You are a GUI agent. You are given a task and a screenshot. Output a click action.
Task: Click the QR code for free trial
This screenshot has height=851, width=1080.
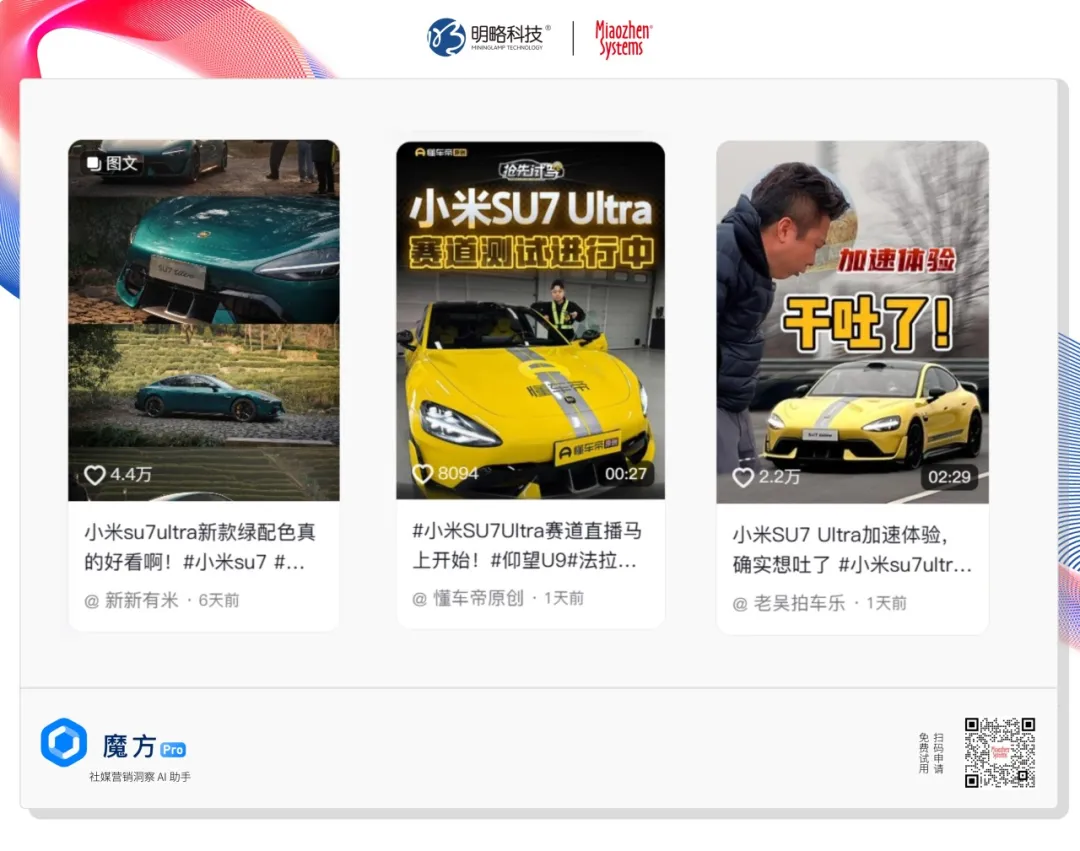(999, 752)
